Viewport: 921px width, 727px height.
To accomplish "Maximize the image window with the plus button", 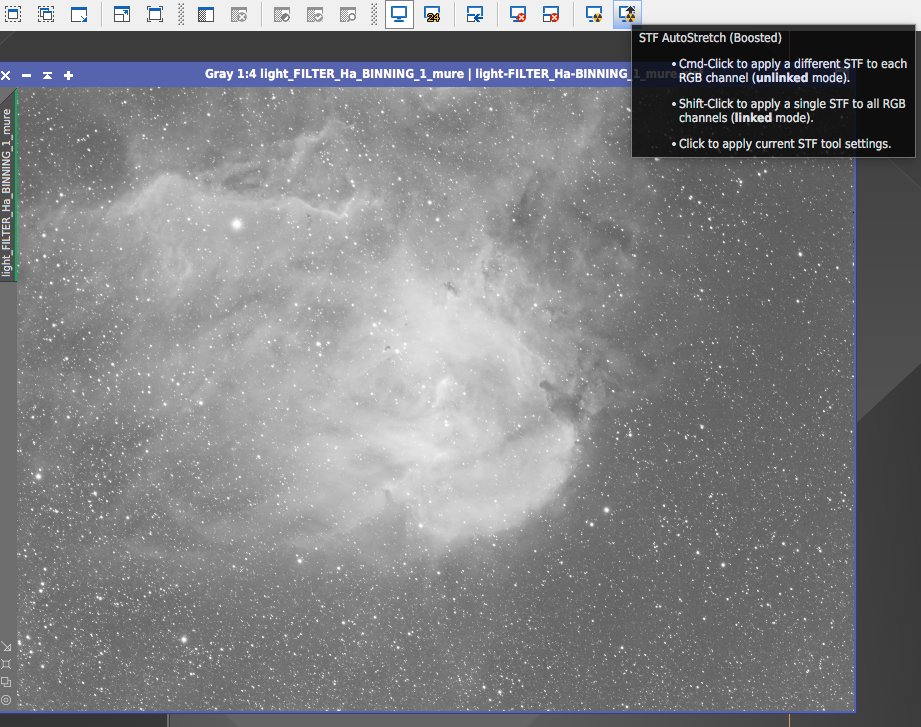I will (69, 75).
